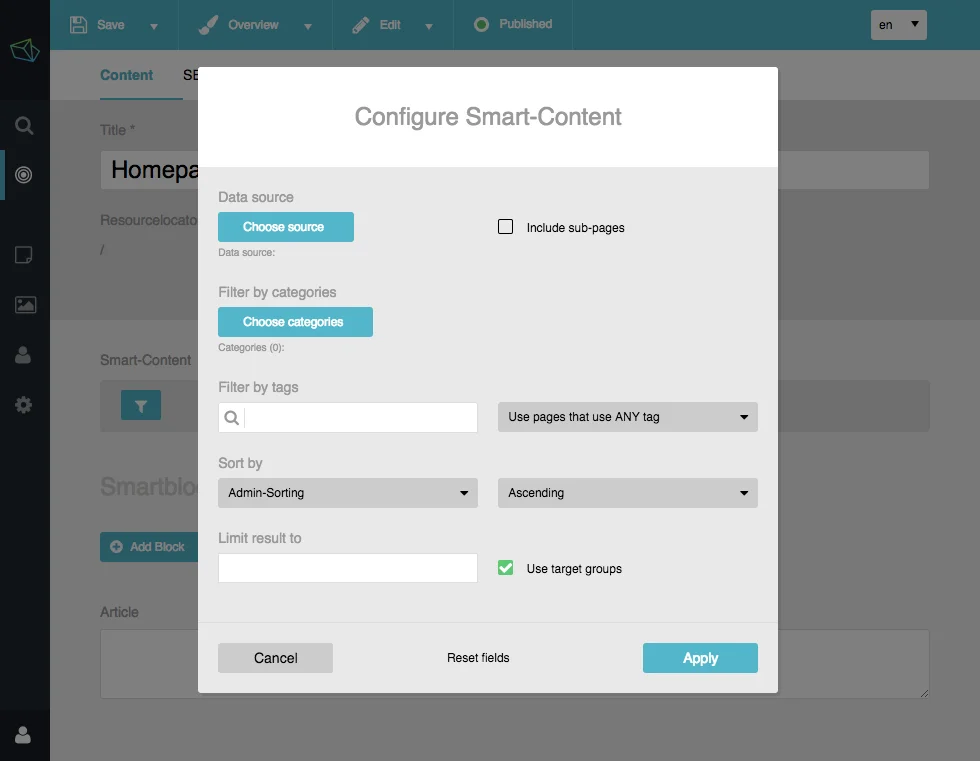This screenshot has height=761, width=980.
Task: Select the target/webspaces icon in the sidebar
Action: tap(24, 175)
